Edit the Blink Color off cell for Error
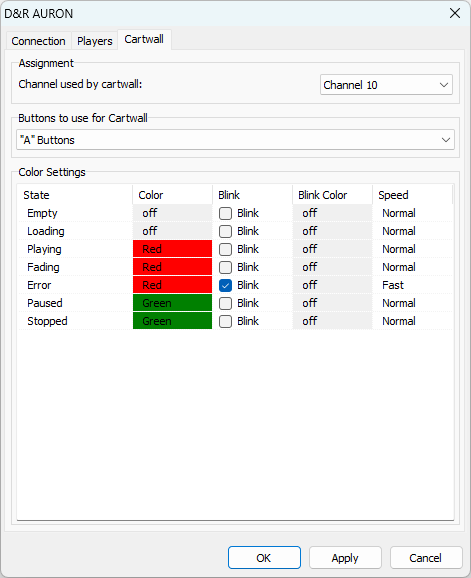 point(332,285)
